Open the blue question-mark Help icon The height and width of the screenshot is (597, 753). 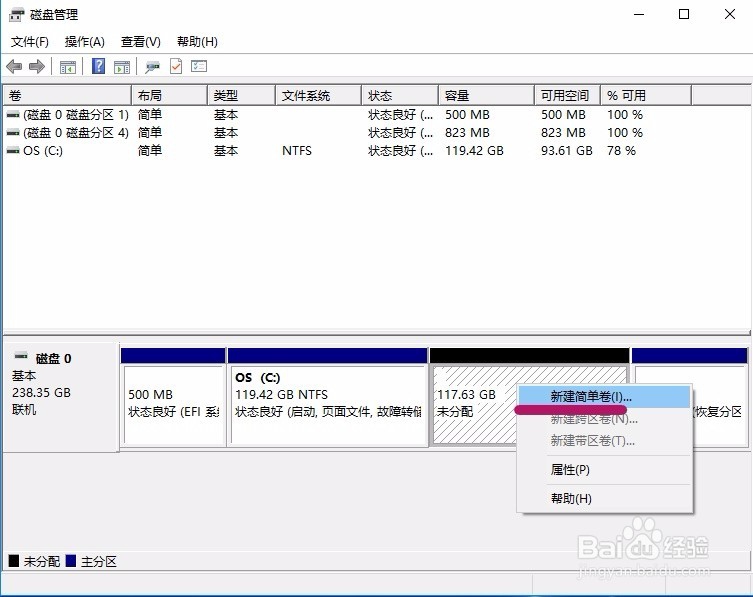pyautogui.click(x=98, y=66)
